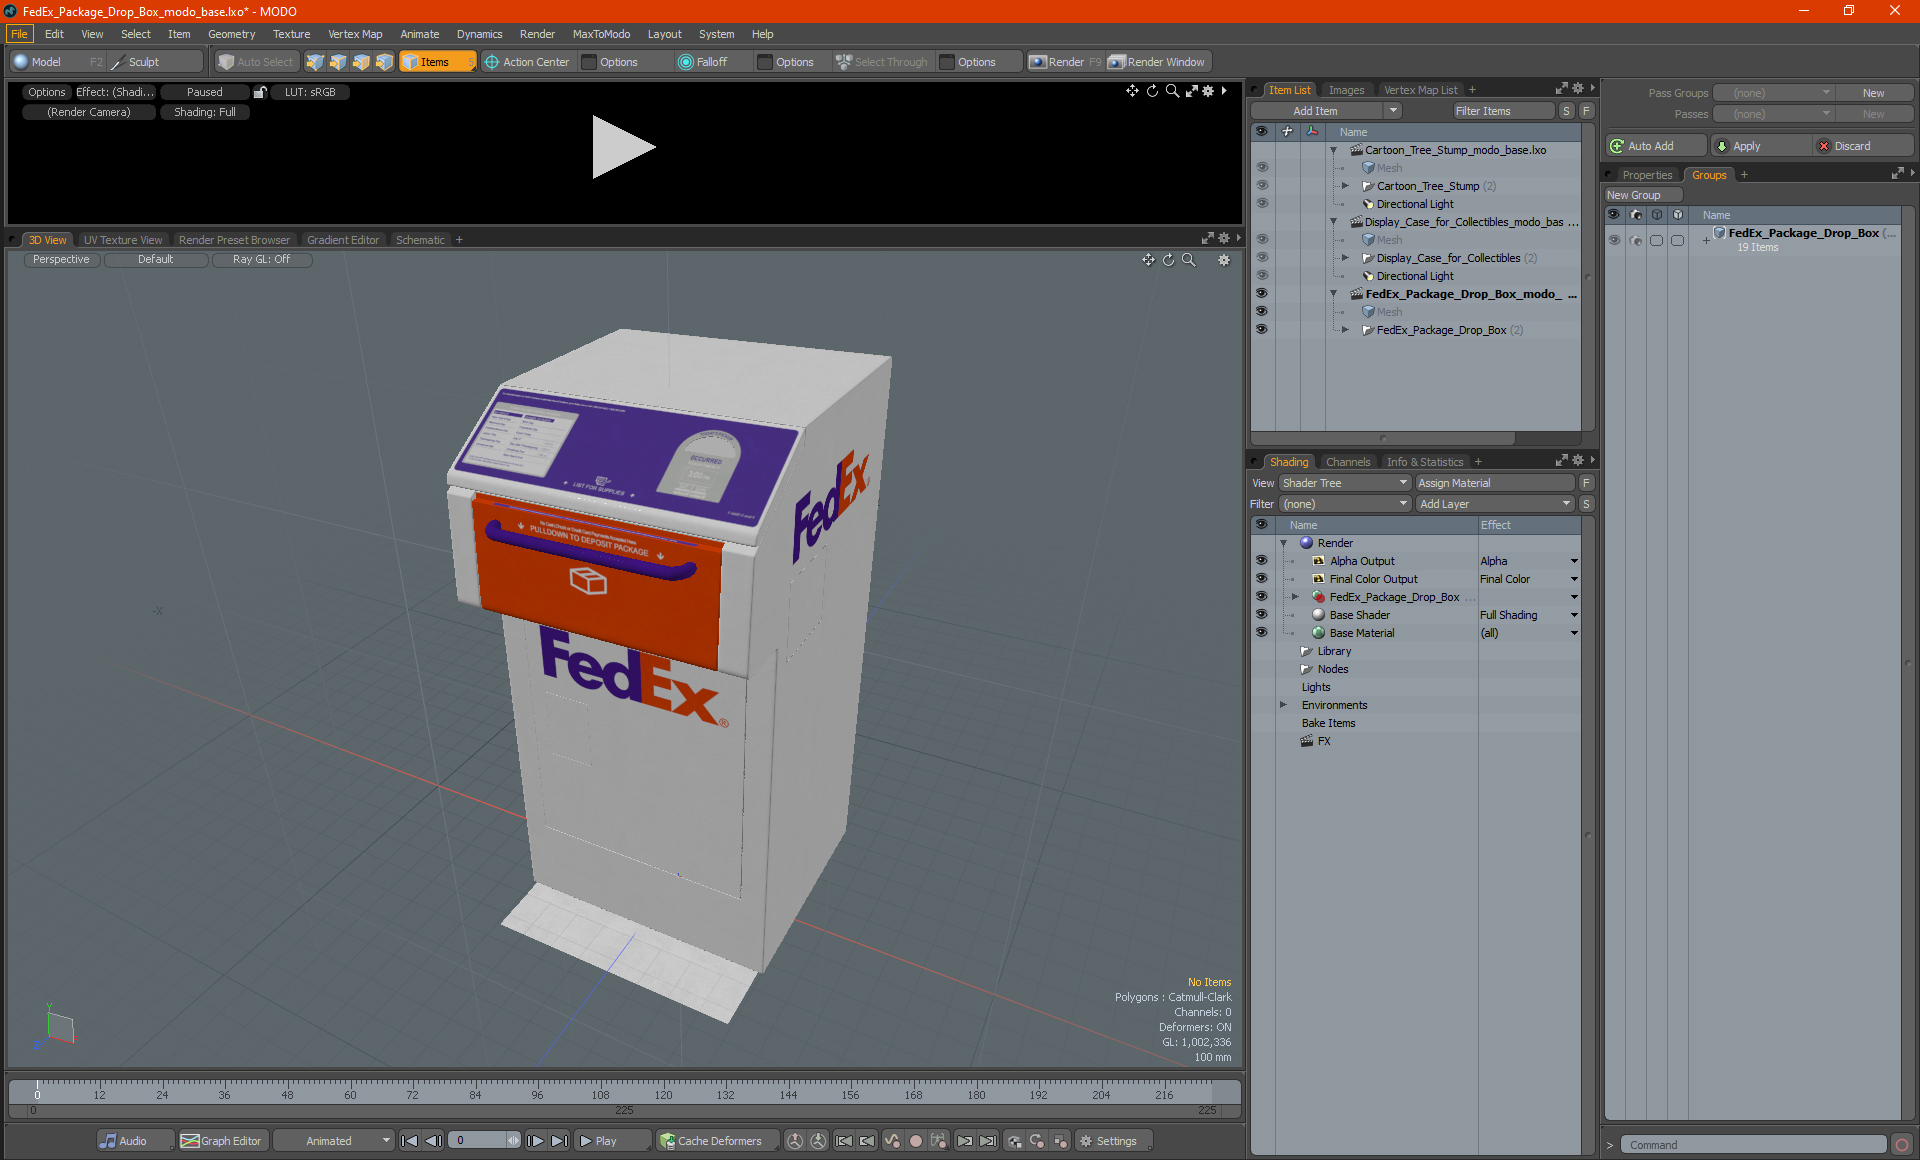Click the edge selection mode icon

coord(338,62)
